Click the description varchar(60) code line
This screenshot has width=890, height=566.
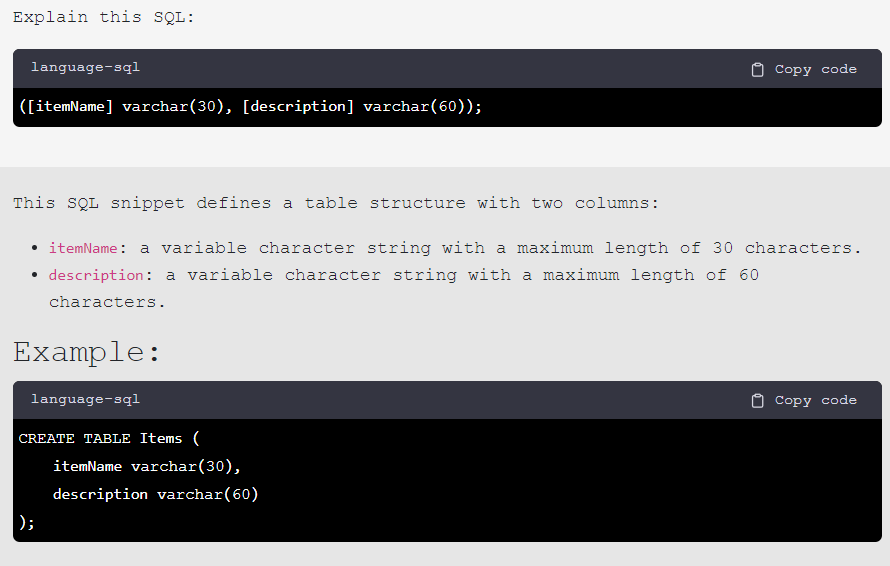(x=156, y=494)
